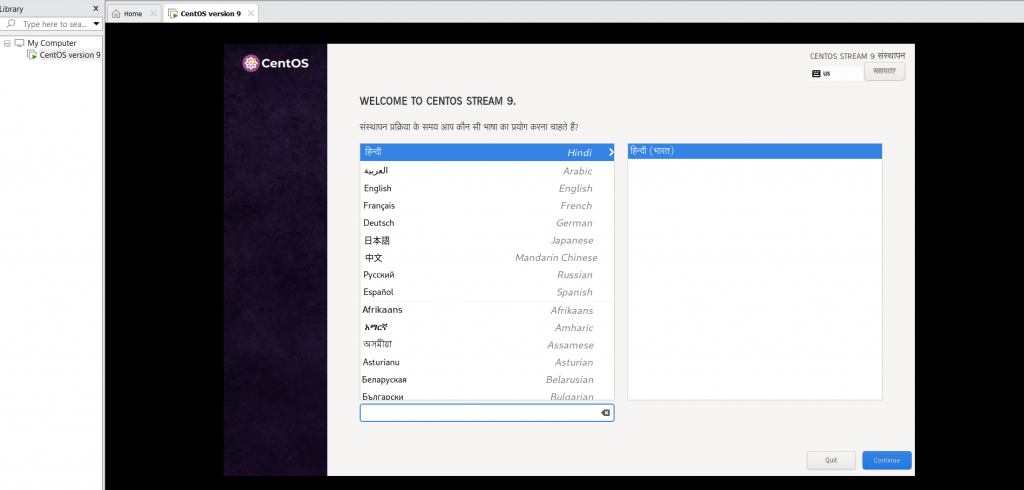Select English in the language list
1024x490 pixels.
click(487, 188)
